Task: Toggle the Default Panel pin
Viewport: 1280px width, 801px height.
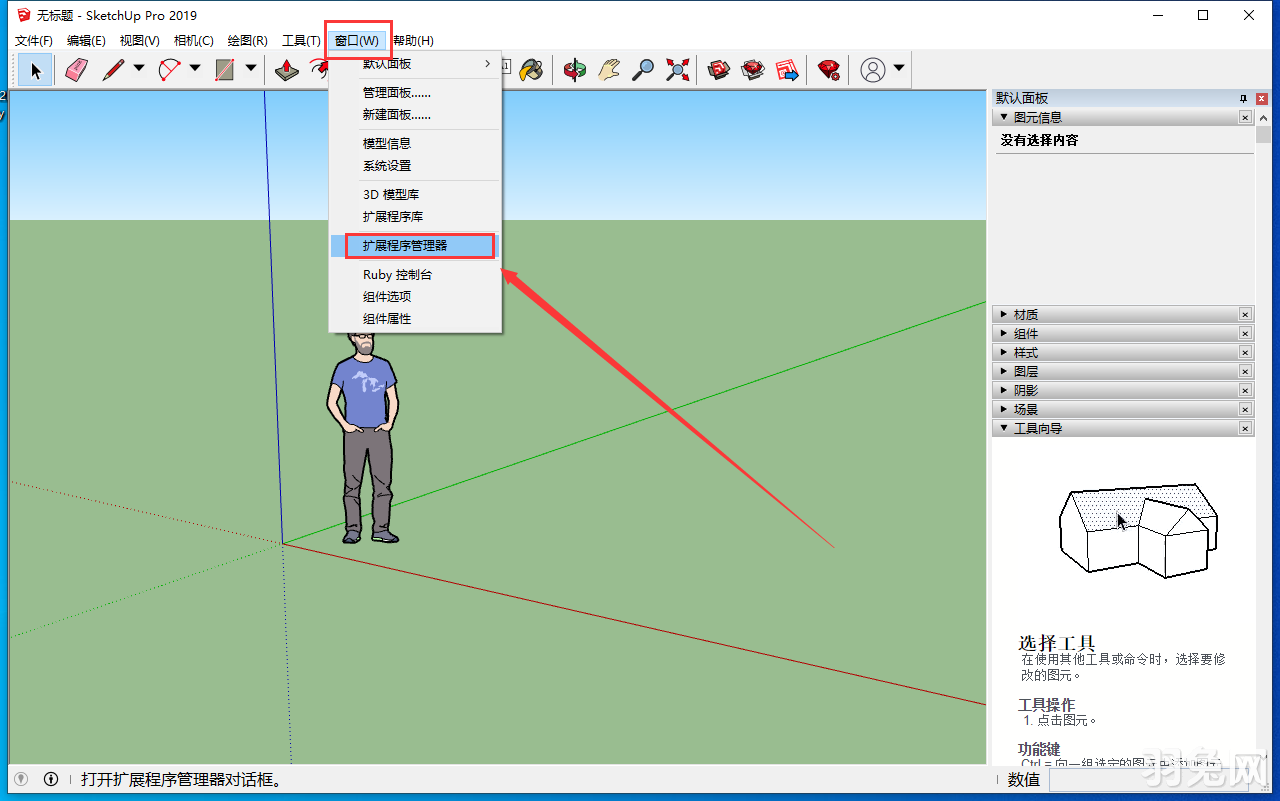Action: tap(1242, 98)
